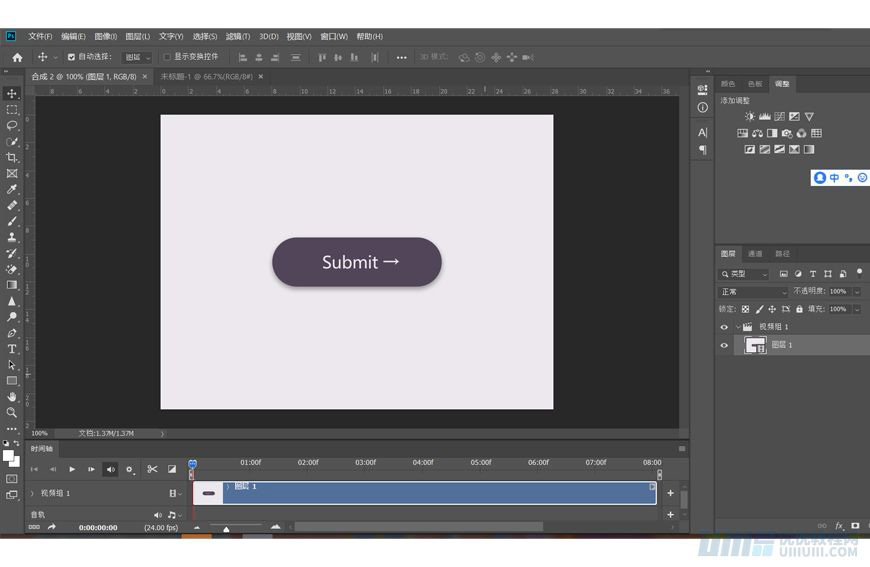Open the 滤镜(T) menu

point(238,36)
